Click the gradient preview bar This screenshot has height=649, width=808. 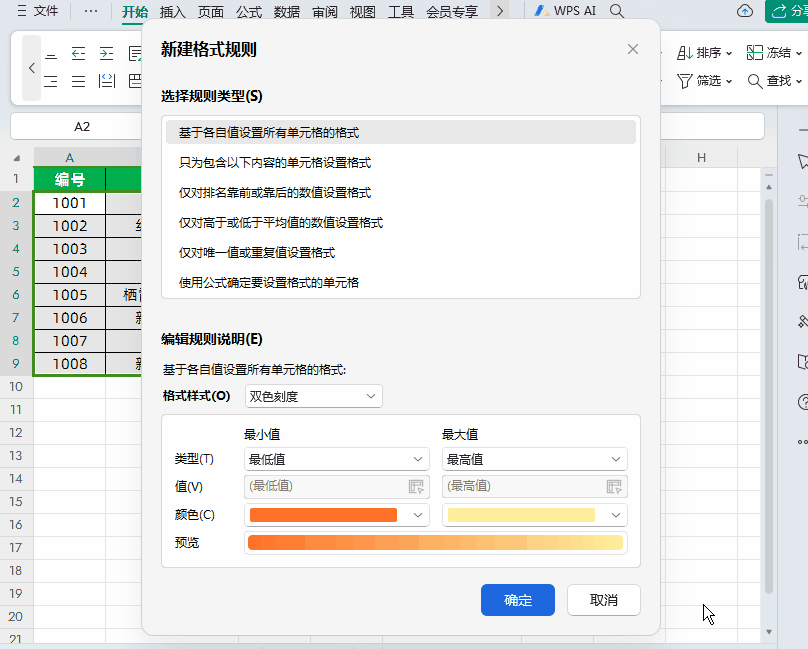(435, 543)
